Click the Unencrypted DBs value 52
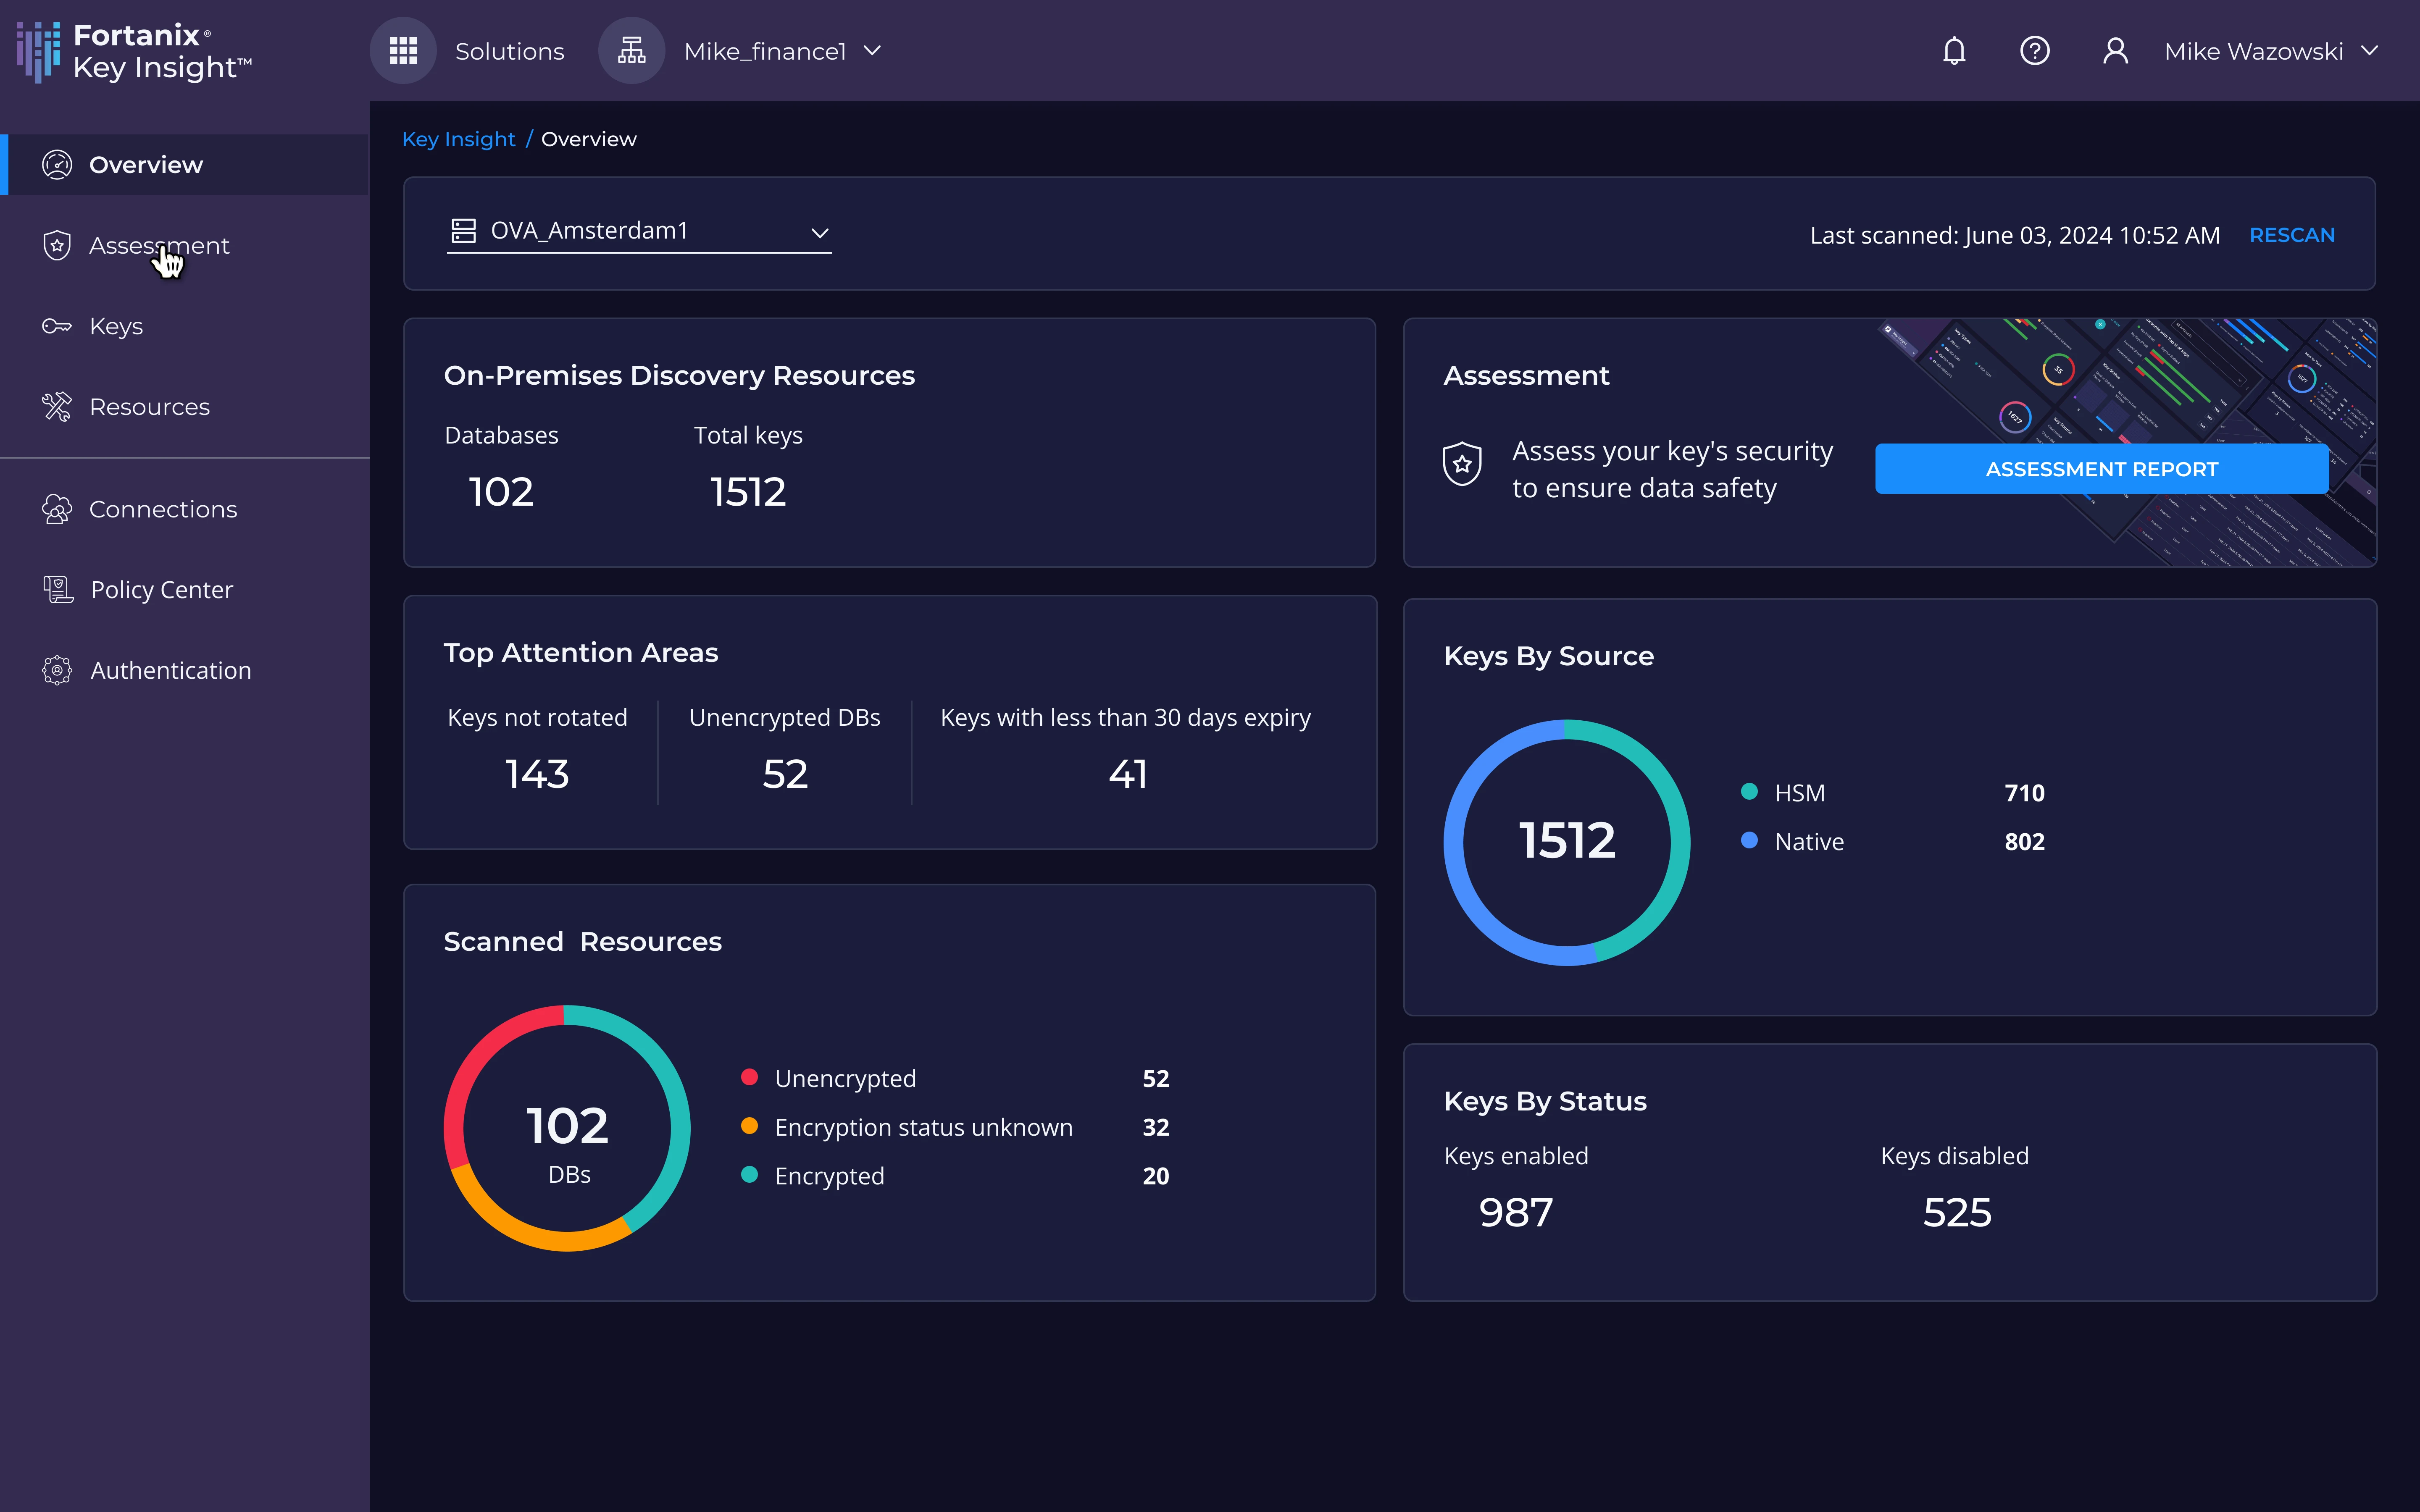 [785, 775]
